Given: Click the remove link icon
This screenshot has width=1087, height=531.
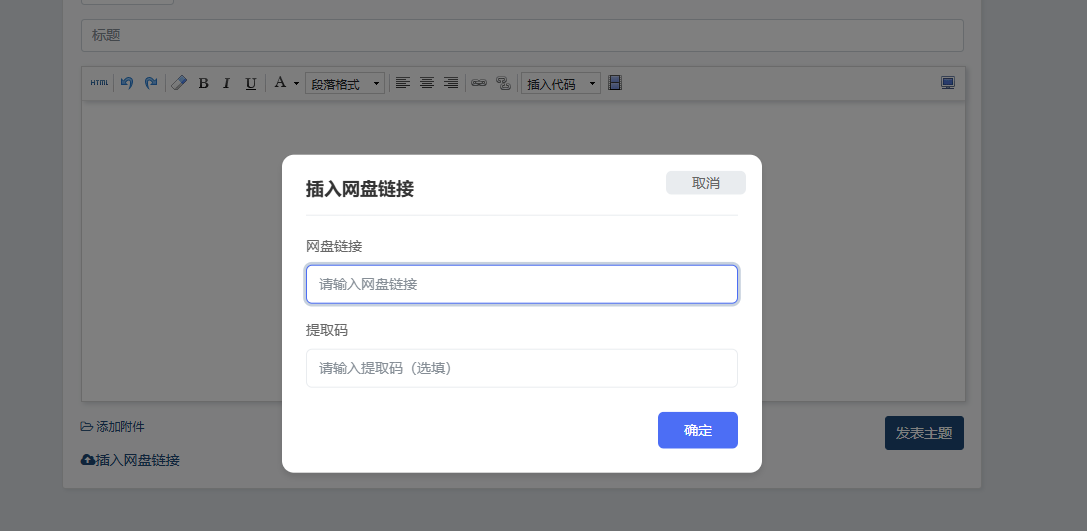Looking at the screenshot, I should (503, 83).
